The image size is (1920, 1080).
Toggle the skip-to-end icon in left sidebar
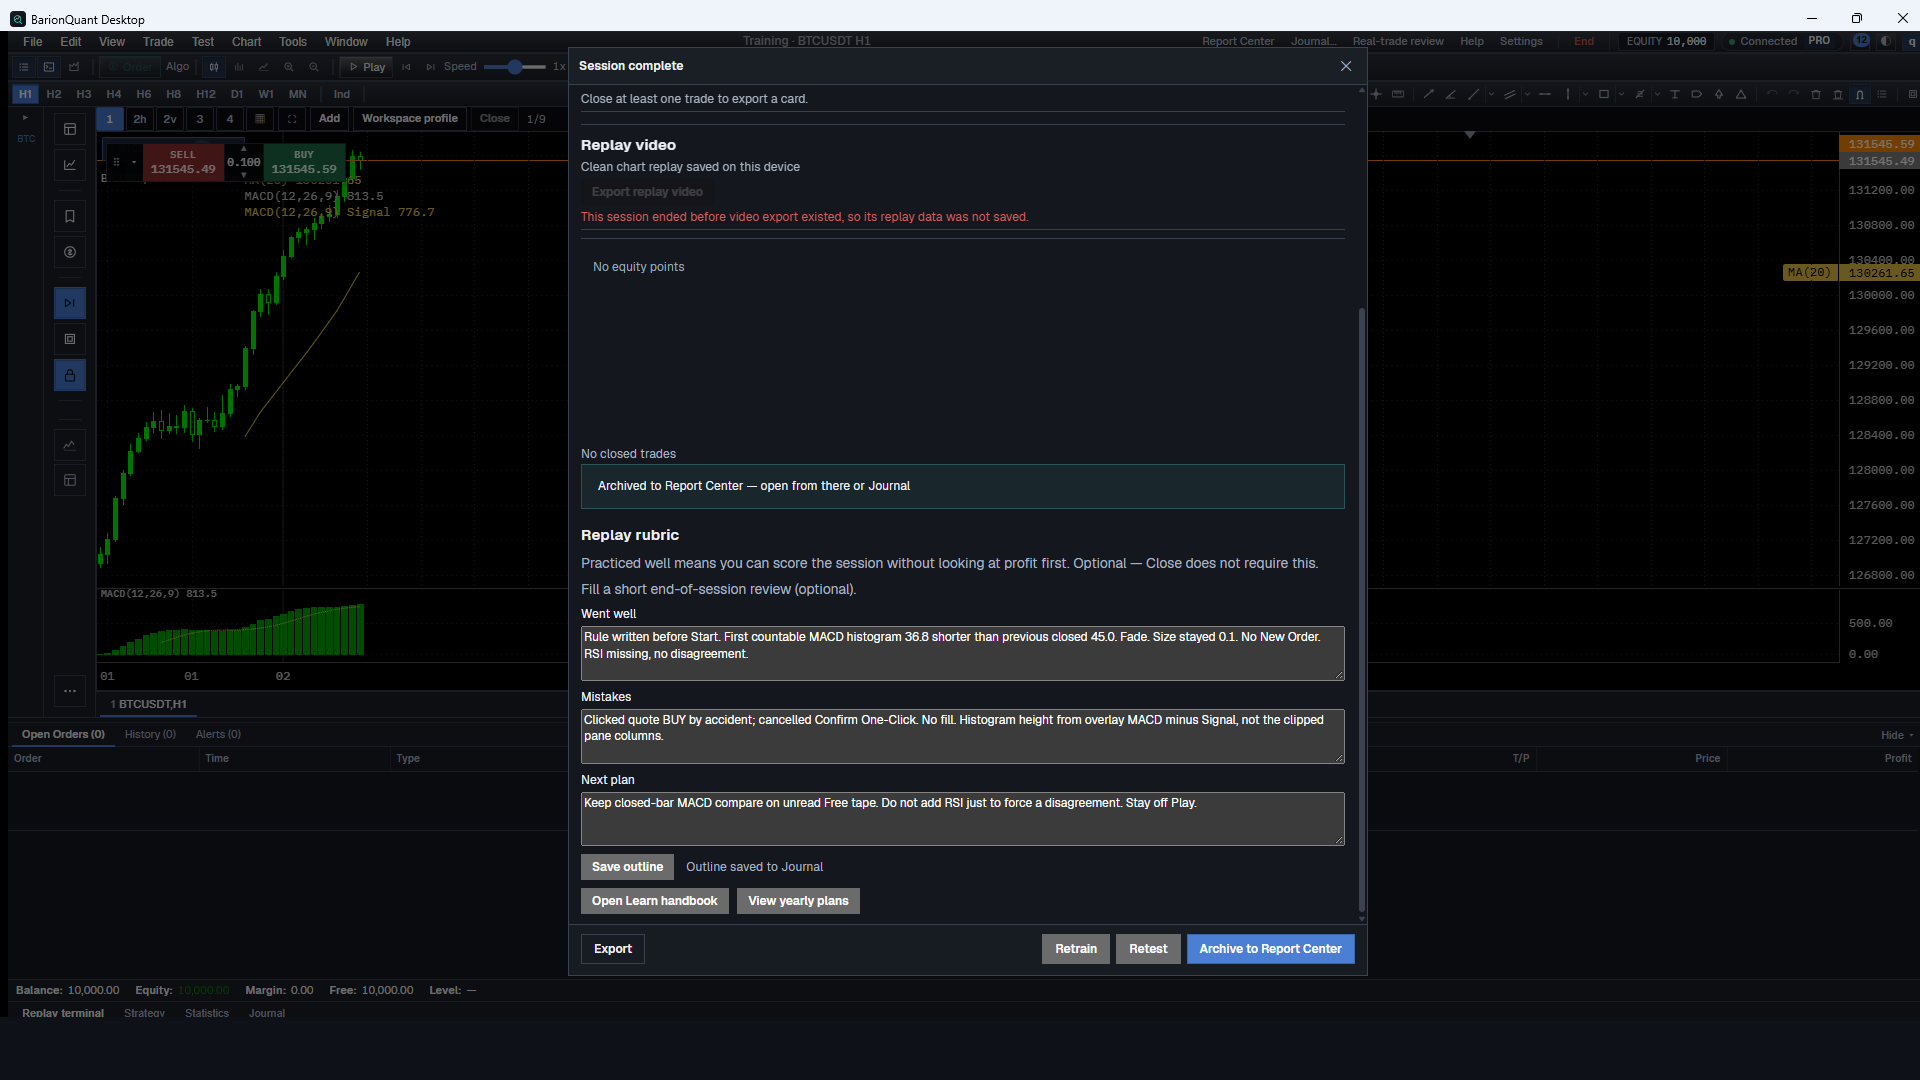[x=70, y=303]
